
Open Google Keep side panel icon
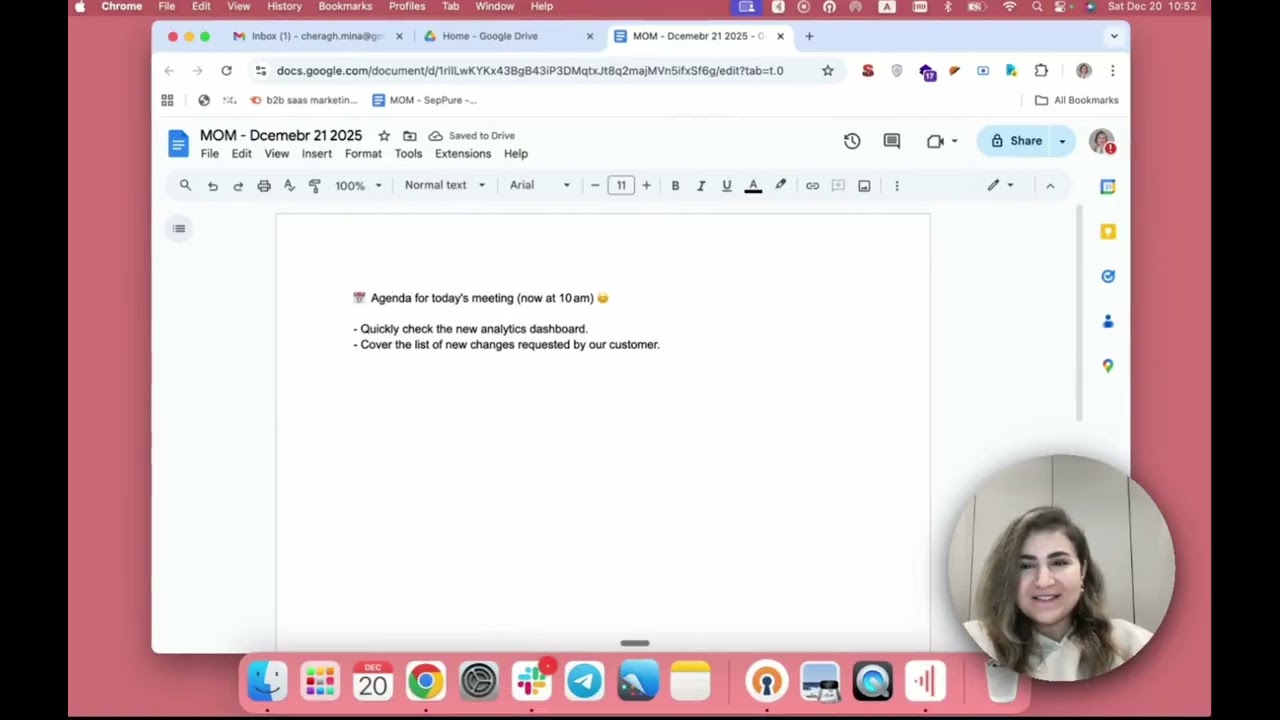click(x=1108, y=232)
